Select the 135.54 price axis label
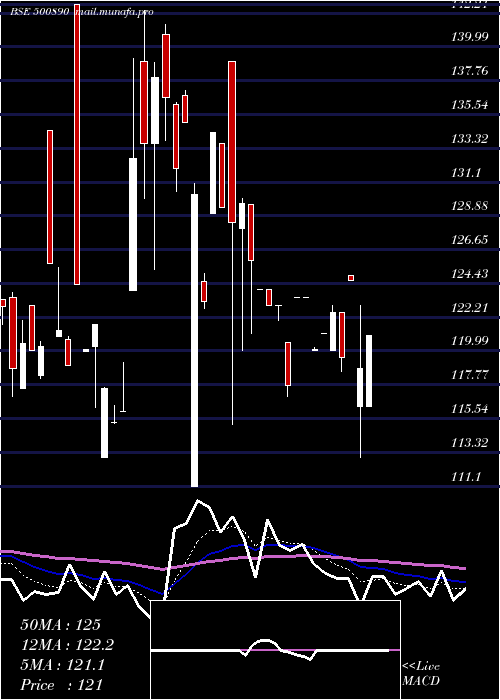 coord(470,105)
